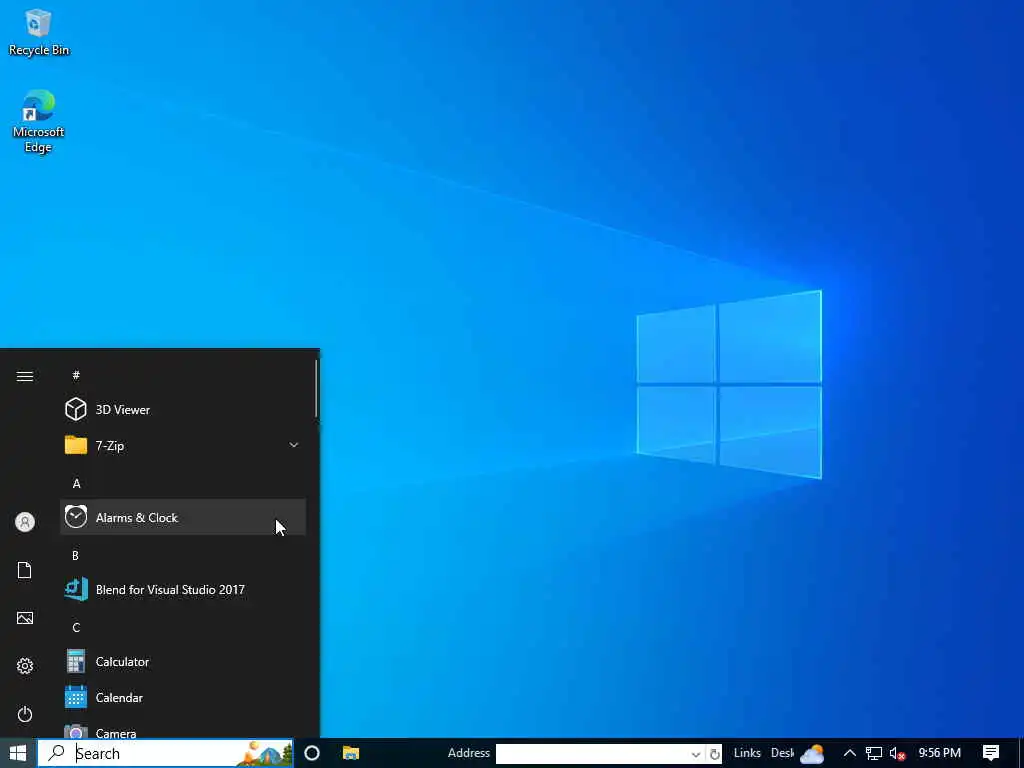Open the Action Center notifications icon

pyautogui.click(x=991, y=753)
